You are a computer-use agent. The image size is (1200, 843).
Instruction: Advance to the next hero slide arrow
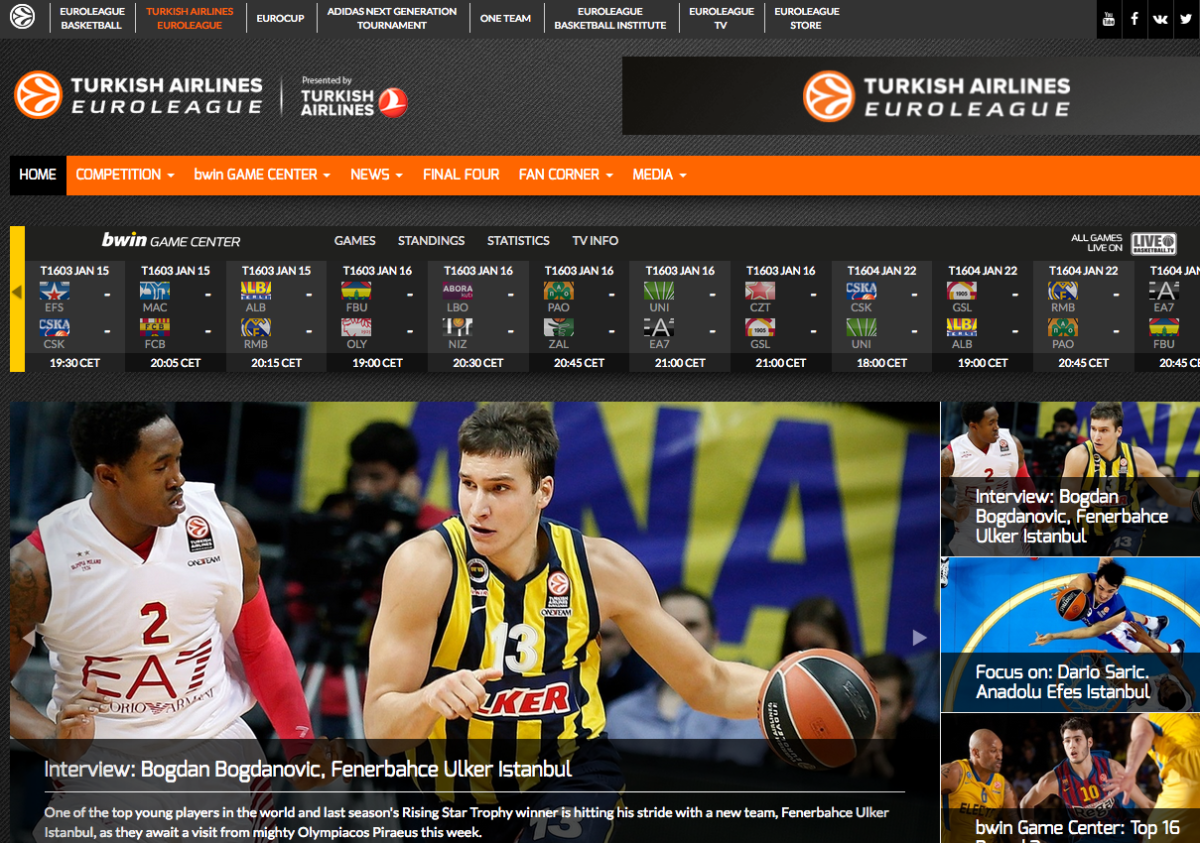click(919, 637)
